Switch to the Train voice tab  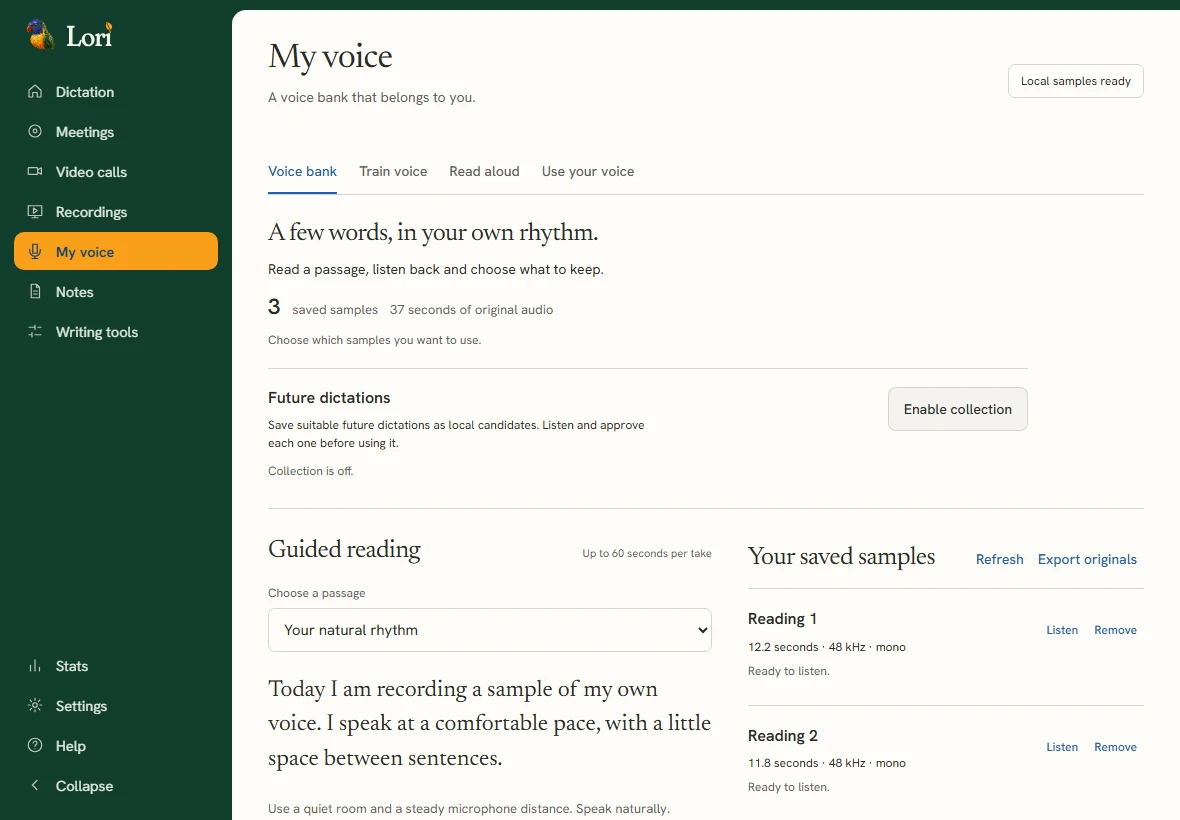393,172
